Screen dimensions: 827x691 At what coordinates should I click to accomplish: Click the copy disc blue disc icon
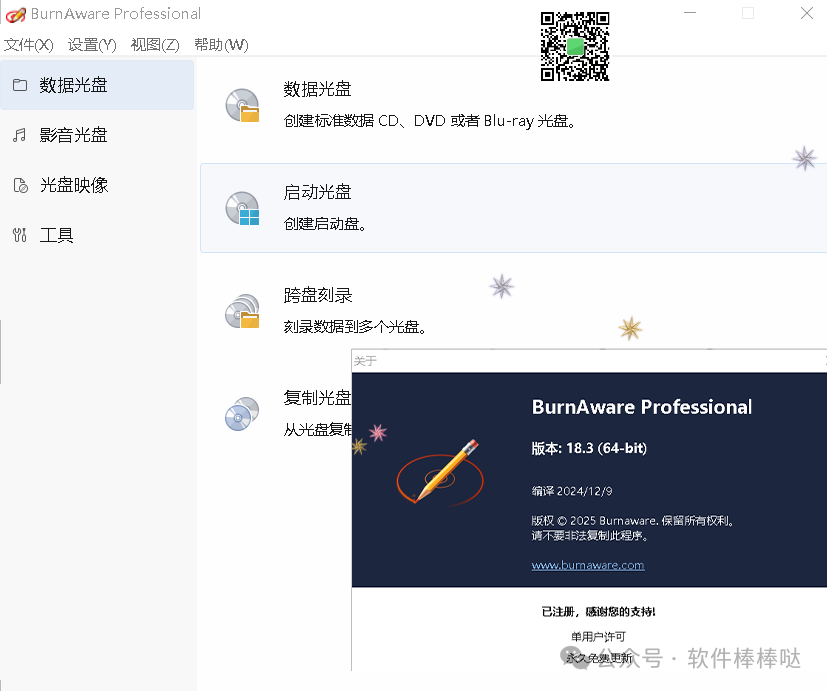242,414
